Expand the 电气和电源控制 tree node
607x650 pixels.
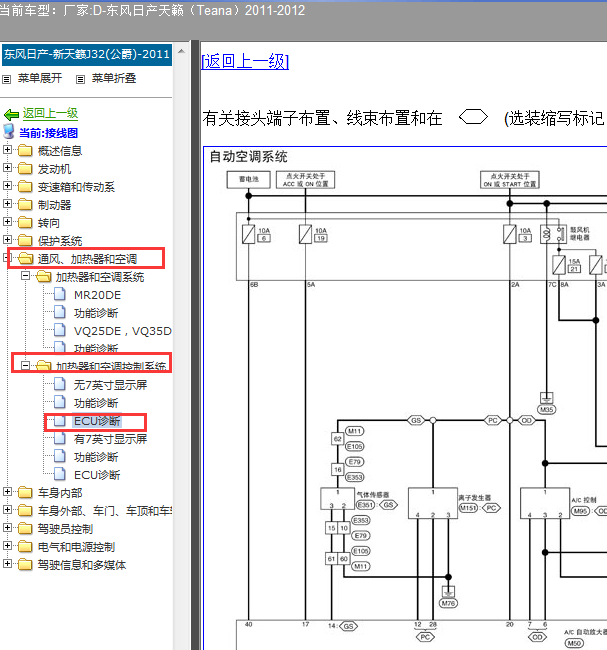tap(7, 546)
